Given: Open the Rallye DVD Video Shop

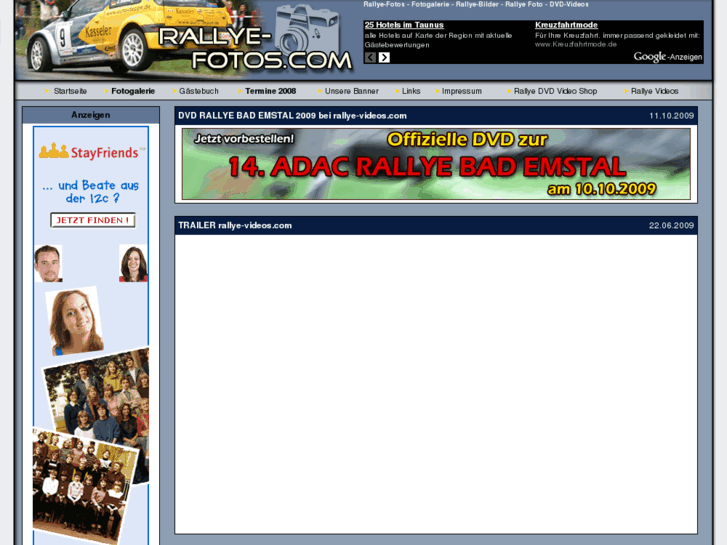Looking at the screenshot, I should (555, 91).
